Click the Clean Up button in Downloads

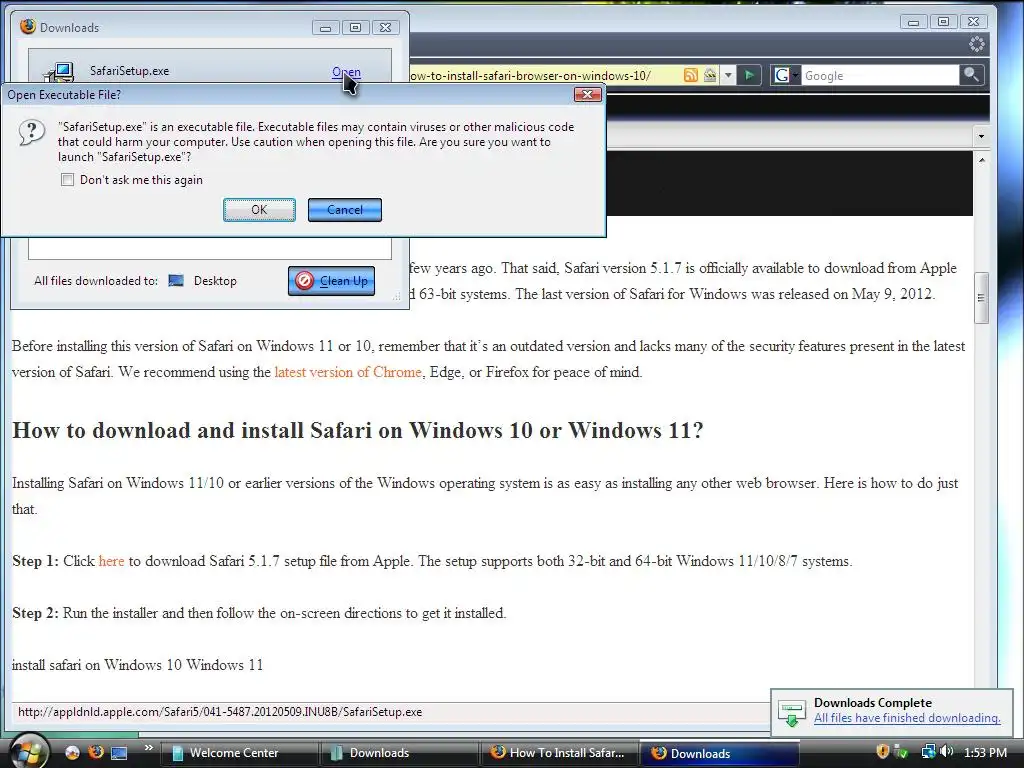point(331,281)
